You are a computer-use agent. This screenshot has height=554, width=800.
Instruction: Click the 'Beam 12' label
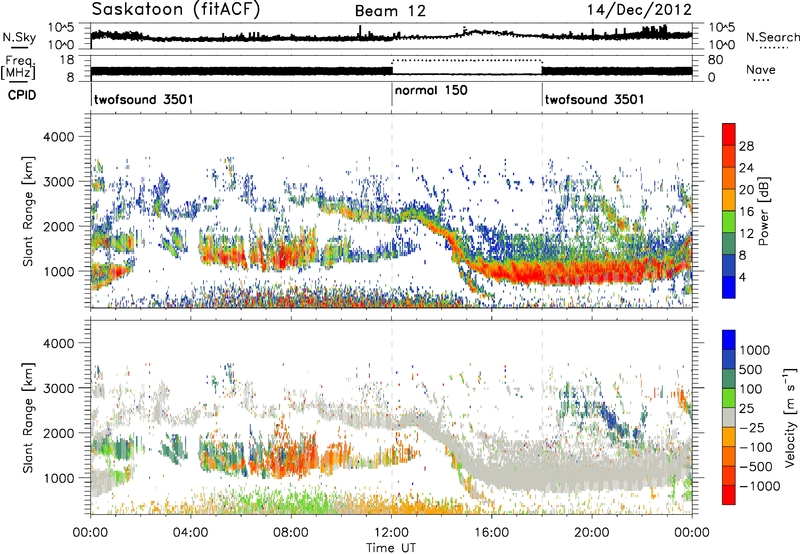390,11
